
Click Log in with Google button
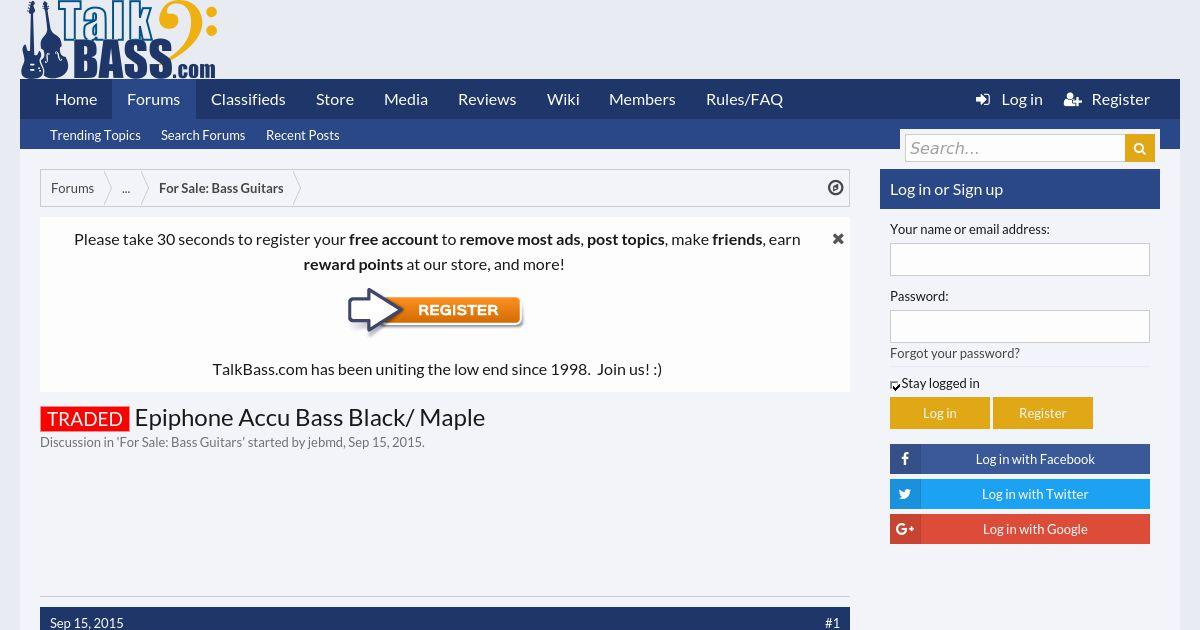click(1020, 529)
